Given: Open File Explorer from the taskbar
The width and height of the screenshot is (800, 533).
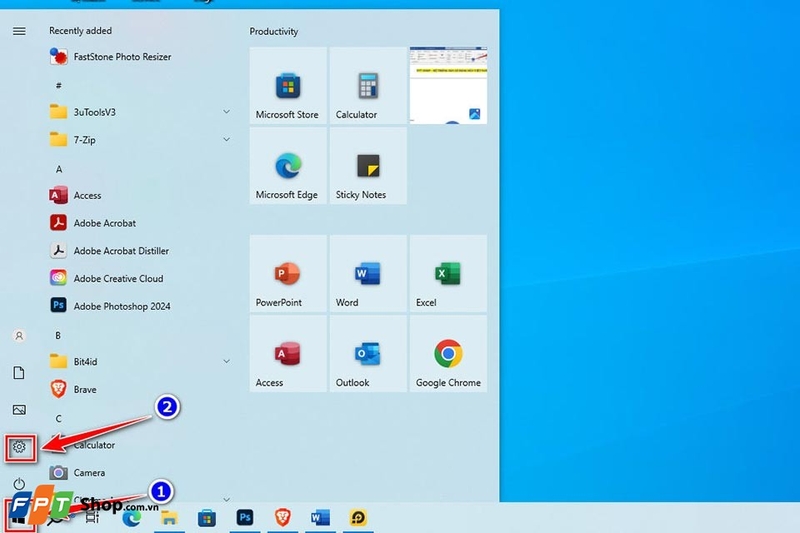Looking at the screenshot, I should click(x=169, y=518).
